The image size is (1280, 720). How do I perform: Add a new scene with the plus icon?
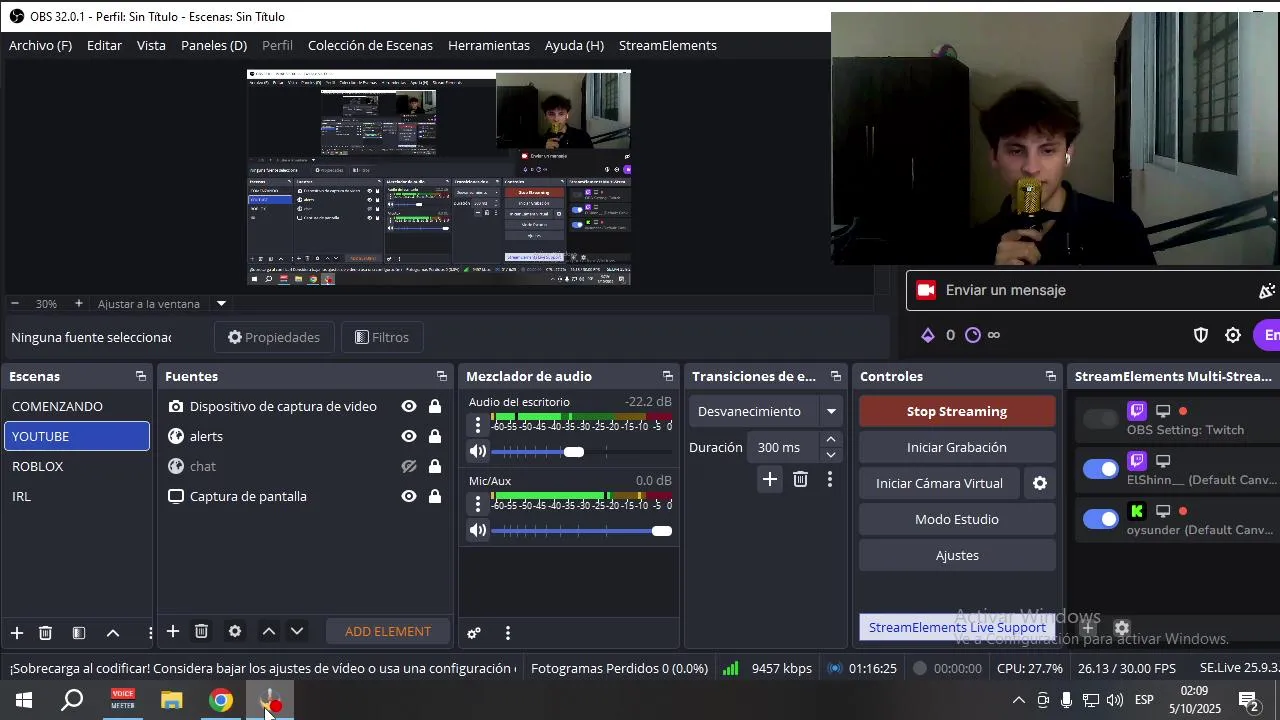pos(17,633)
